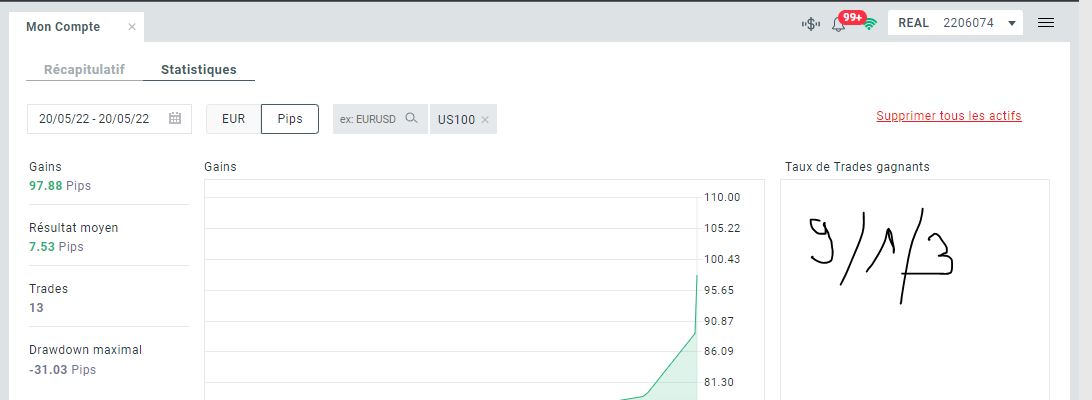Click the 81.30 axis label on chart
The image size is (1092, 400).
coord(719,382)
